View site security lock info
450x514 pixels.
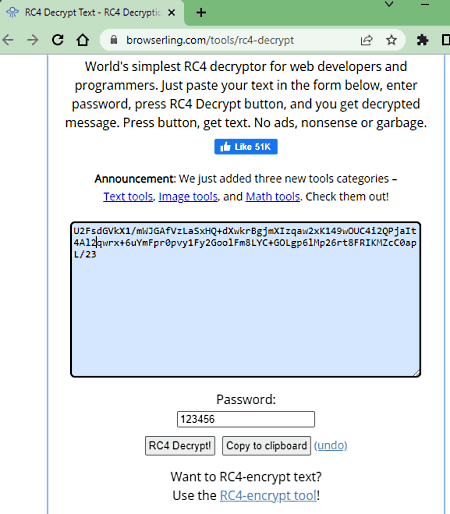(x=114, y=40)
